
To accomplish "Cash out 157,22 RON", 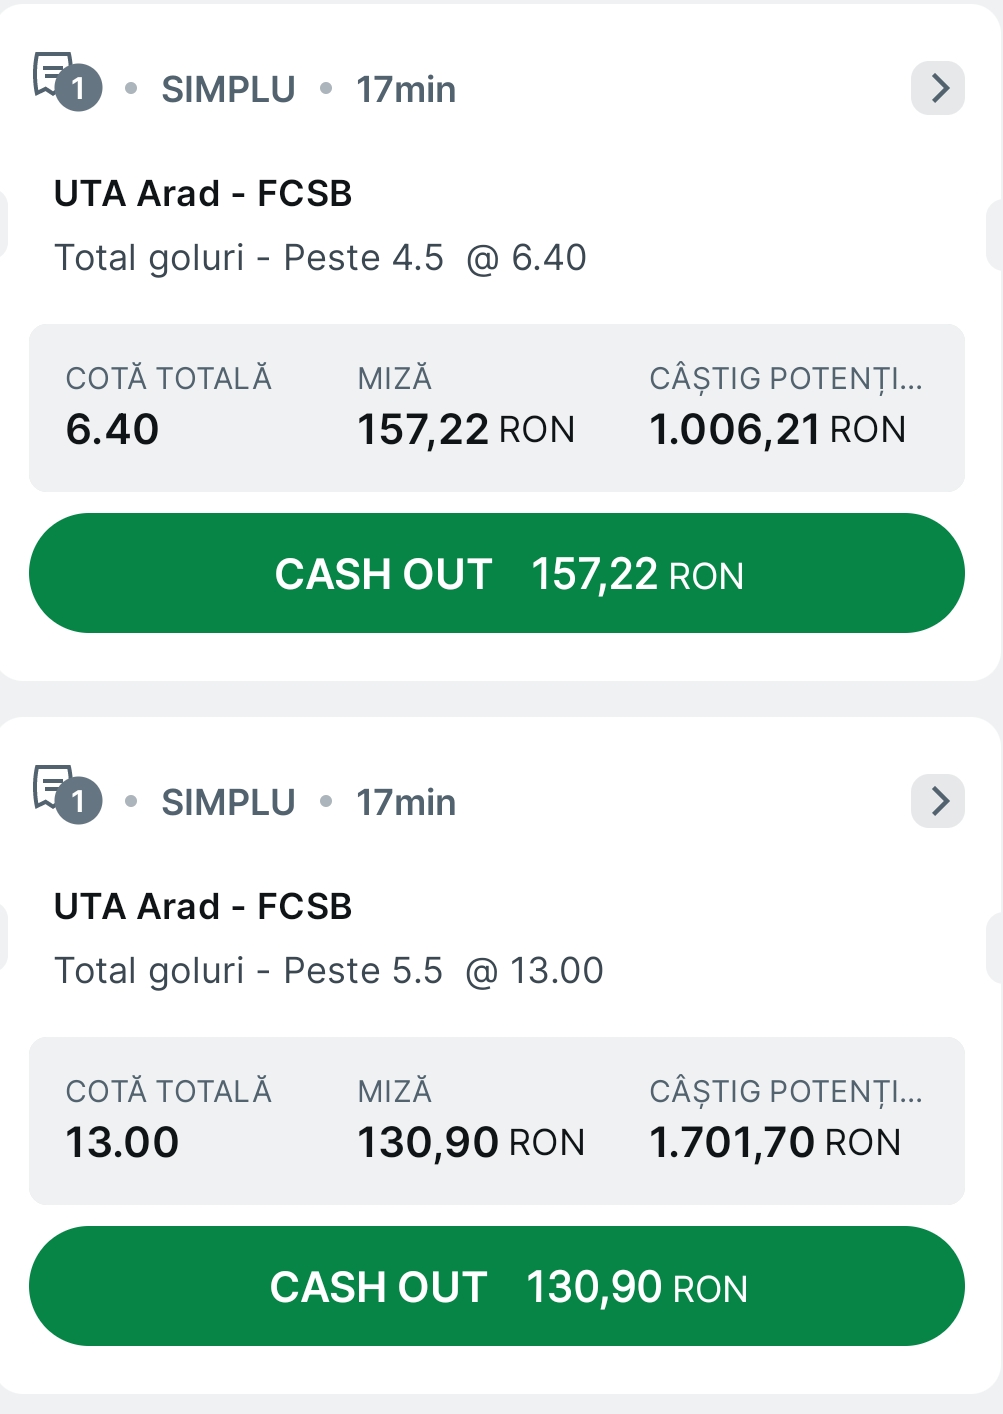I will [x=497, y=574].
